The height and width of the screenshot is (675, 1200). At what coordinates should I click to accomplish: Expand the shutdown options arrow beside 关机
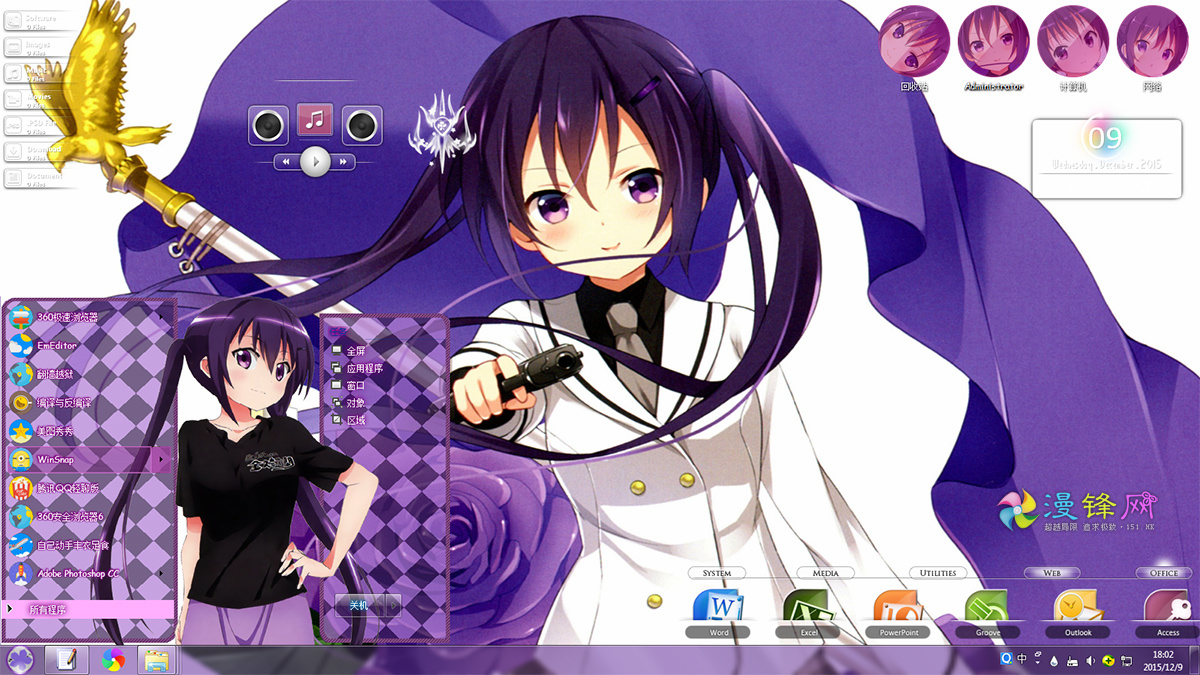tap(393, 605)
